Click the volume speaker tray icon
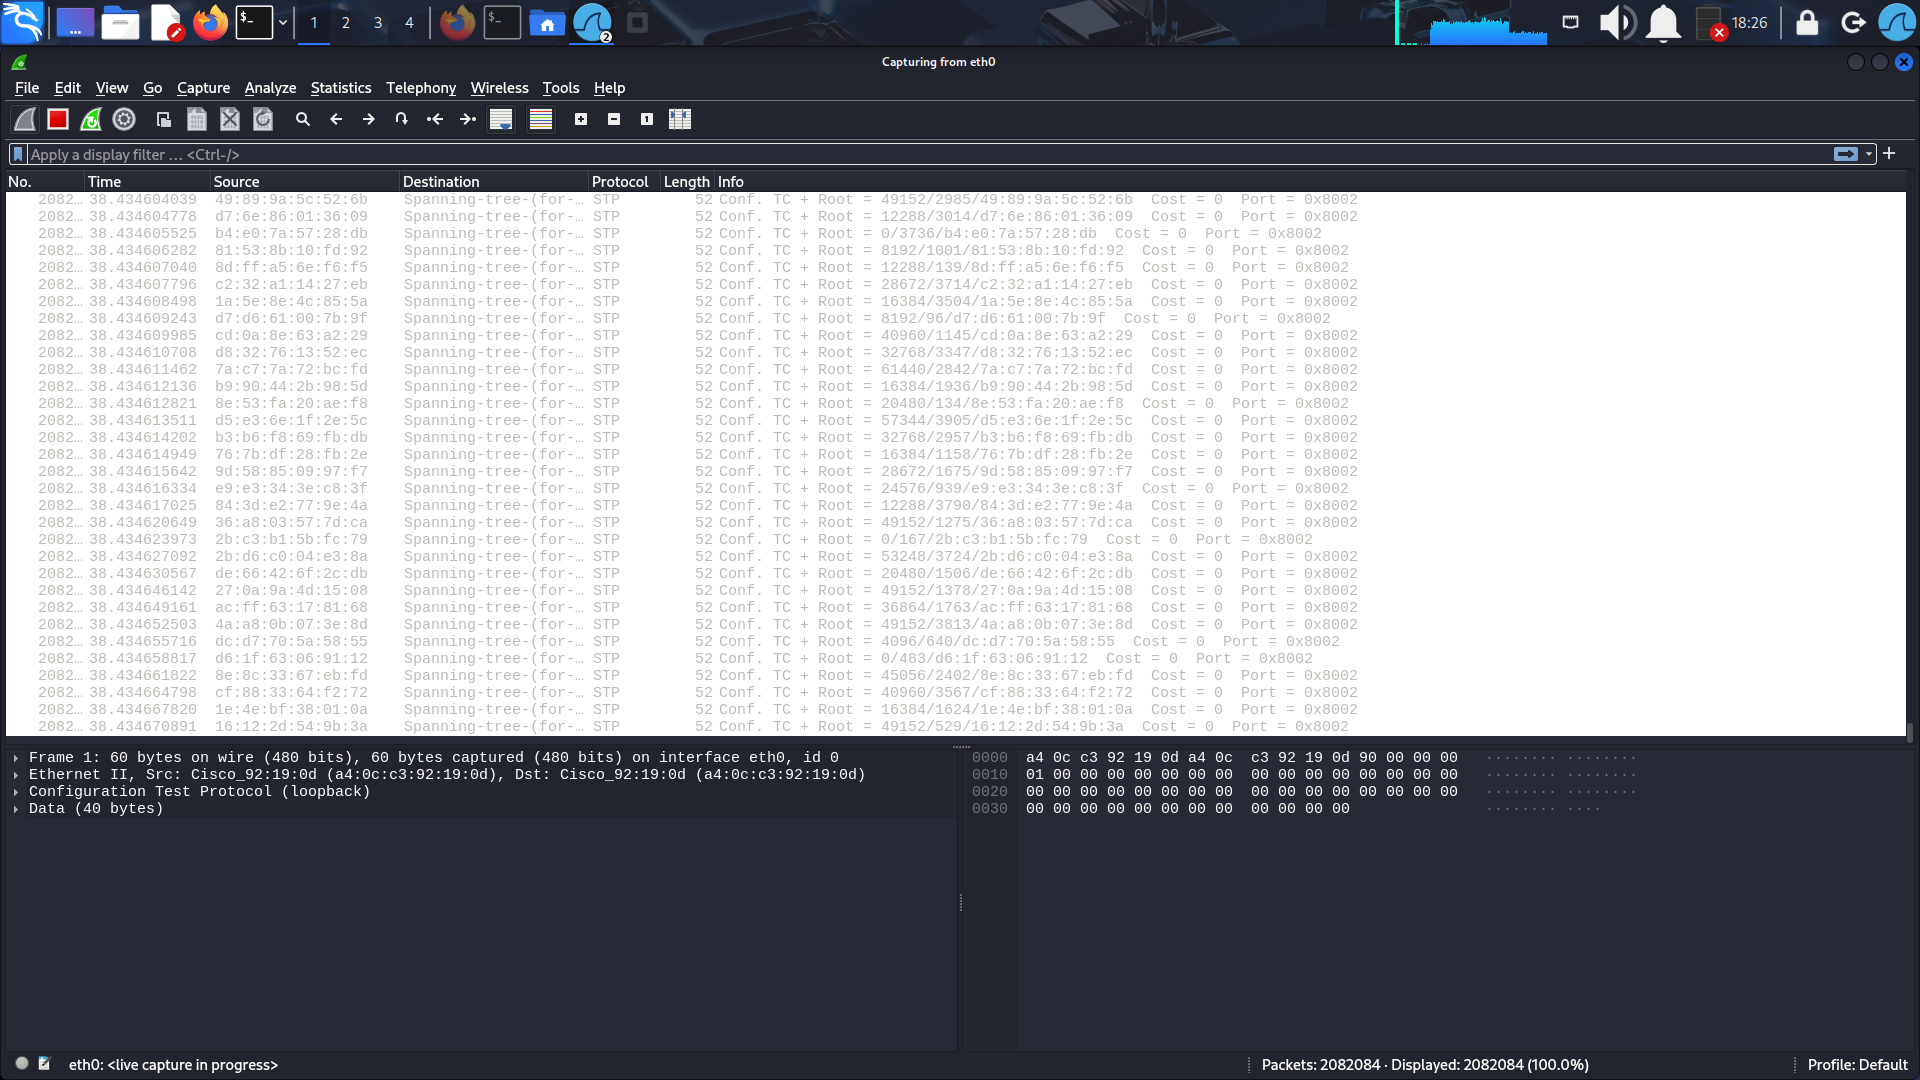This screenshot has width=1920, height=1080. tap(1617, 22)
